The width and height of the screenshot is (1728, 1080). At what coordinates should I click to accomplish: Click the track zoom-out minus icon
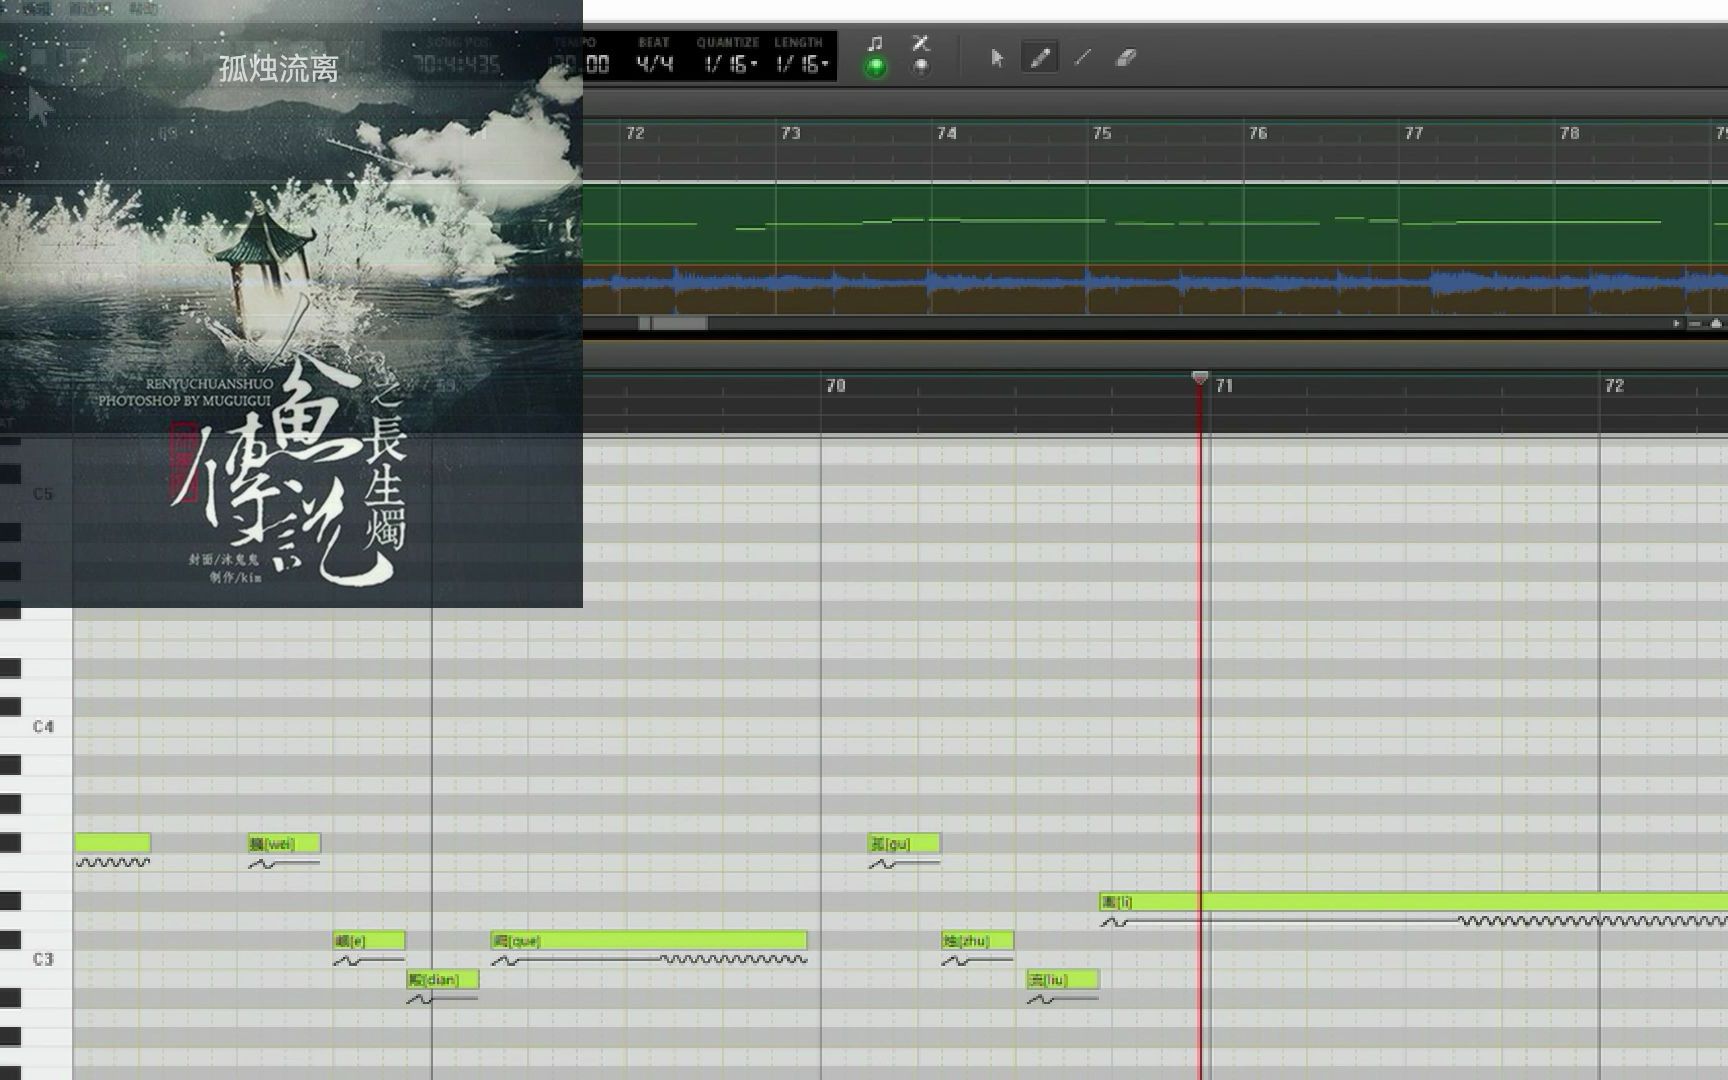tap(1695, 323)
